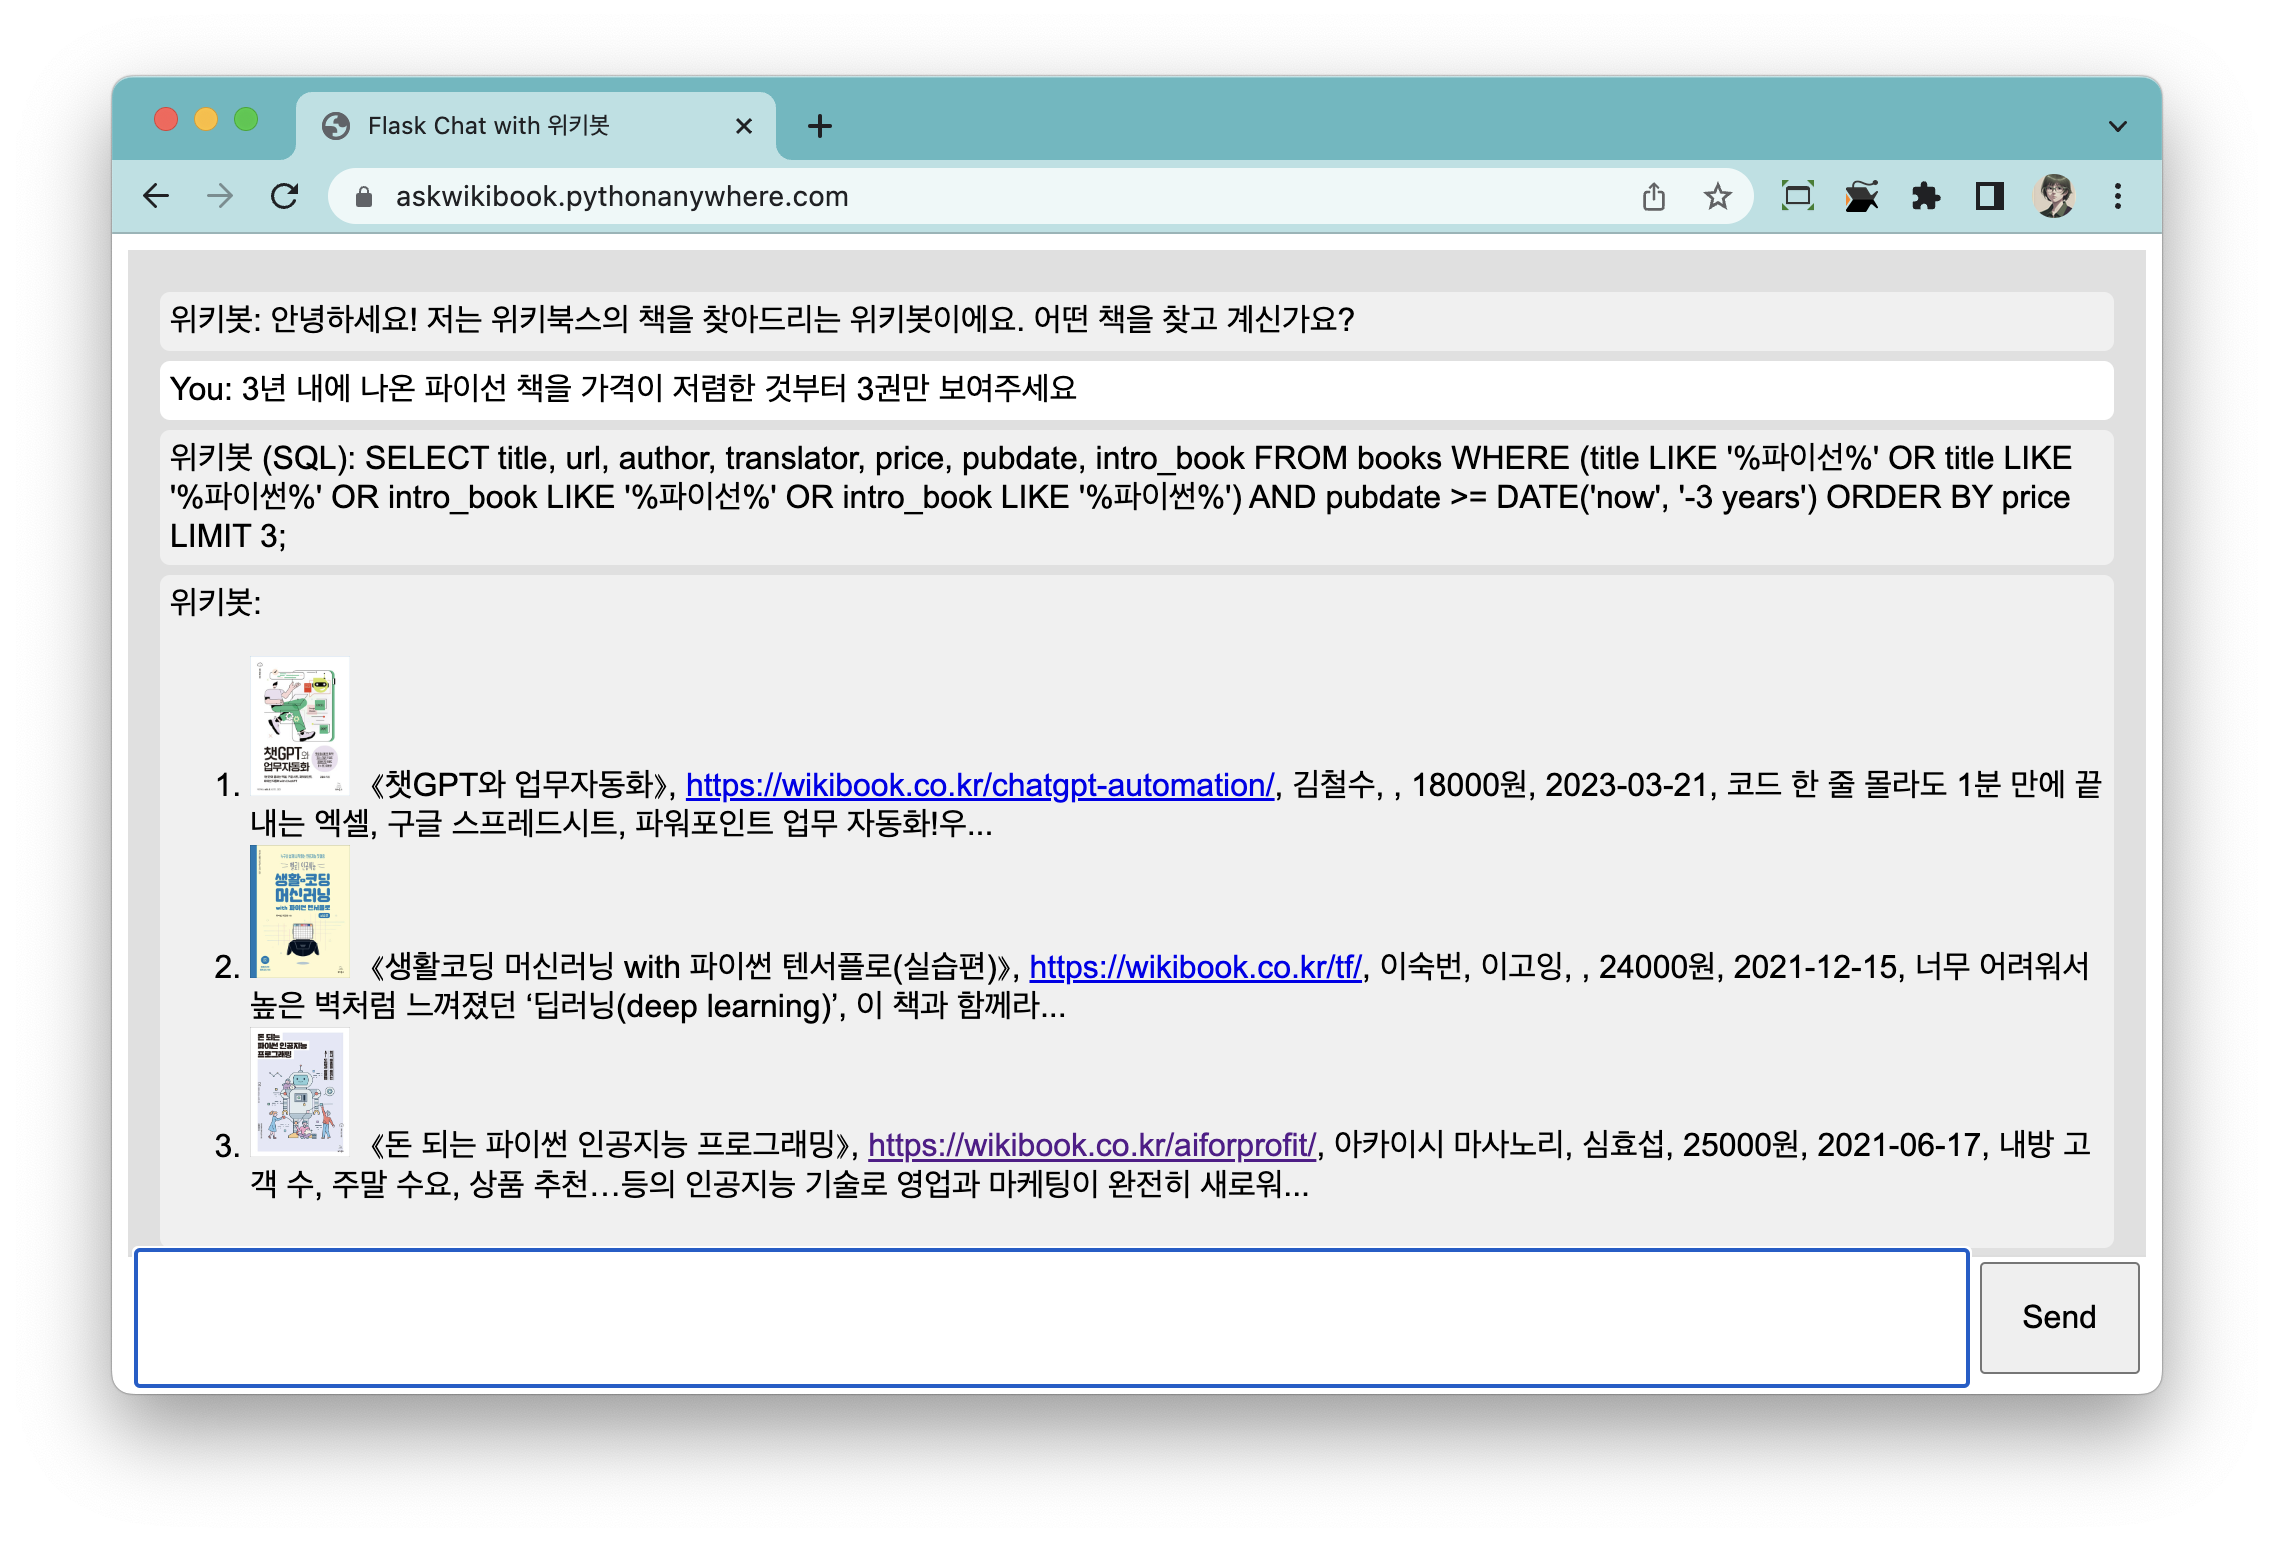Image resolution: width=2274 pixels, height=1542 pixels.
Task: Click the browser forward arrow
Action: (220, 196)
